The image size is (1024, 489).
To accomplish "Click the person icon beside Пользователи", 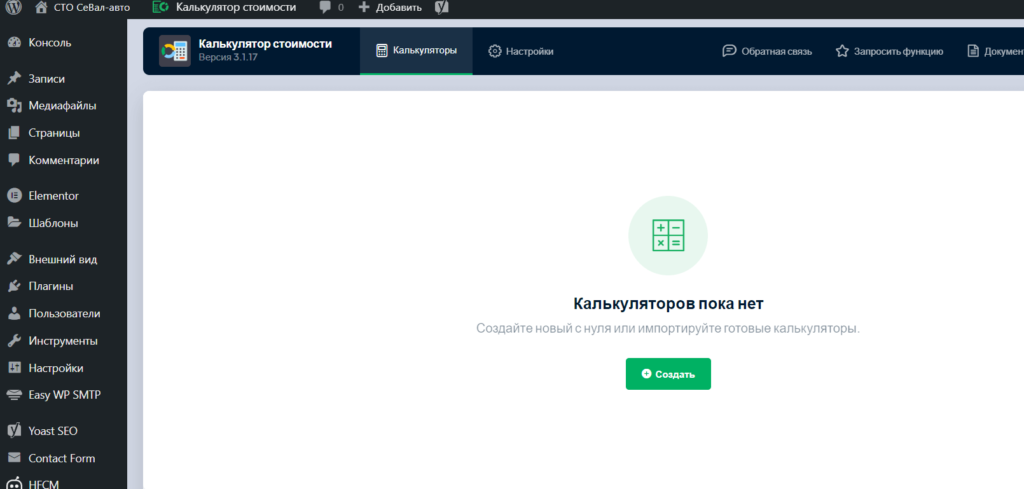I will pyautogui.click(x=14, y=314).
